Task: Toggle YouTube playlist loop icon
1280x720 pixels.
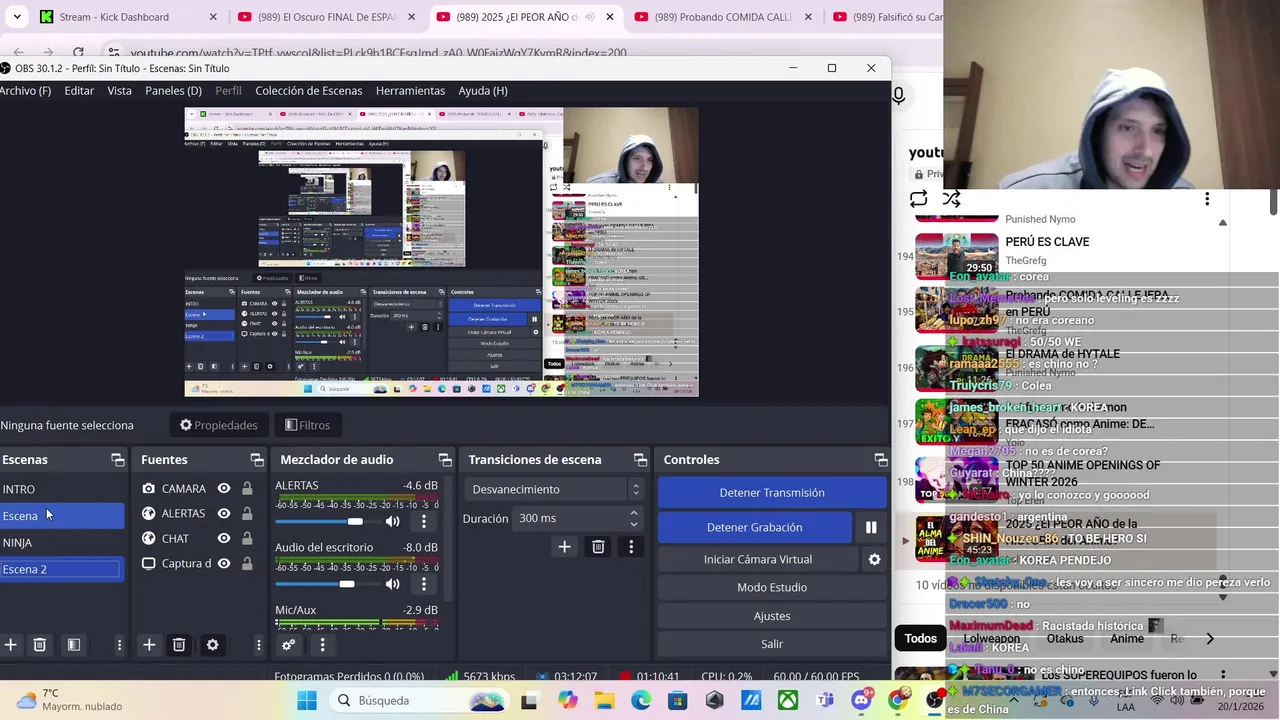Action: pyautogui.click(x=918, y=199)
